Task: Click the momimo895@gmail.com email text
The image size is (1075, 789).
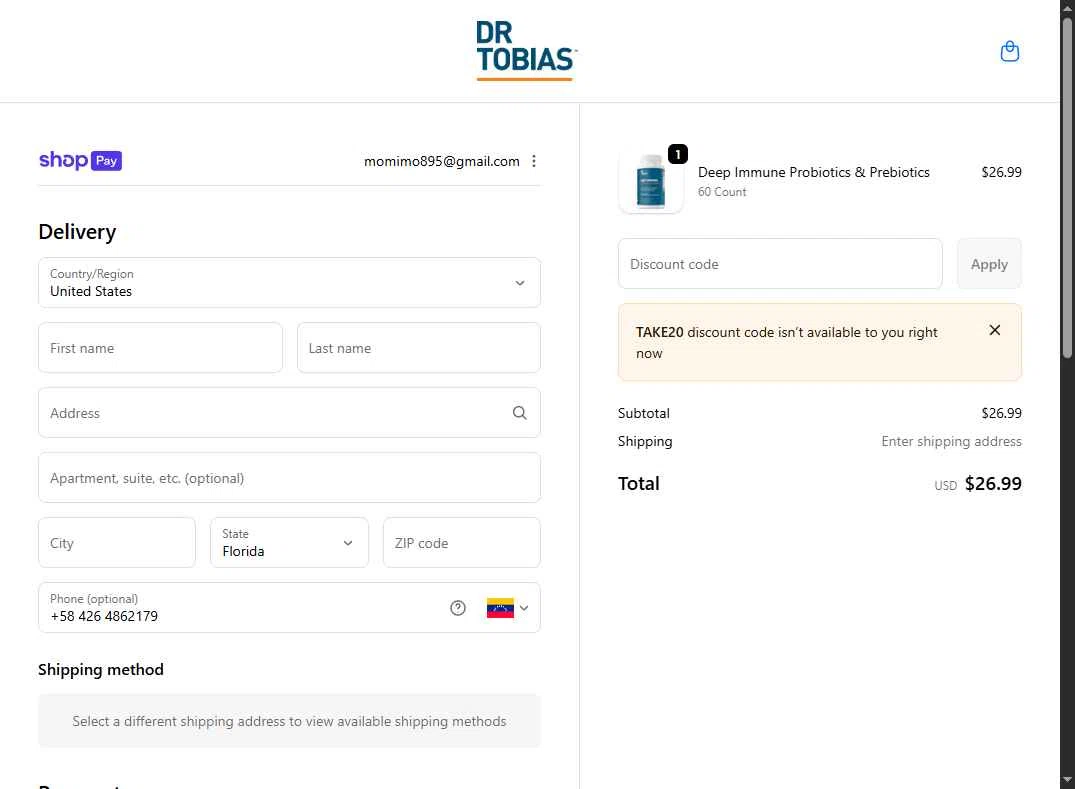Action: tap(442, 161)
